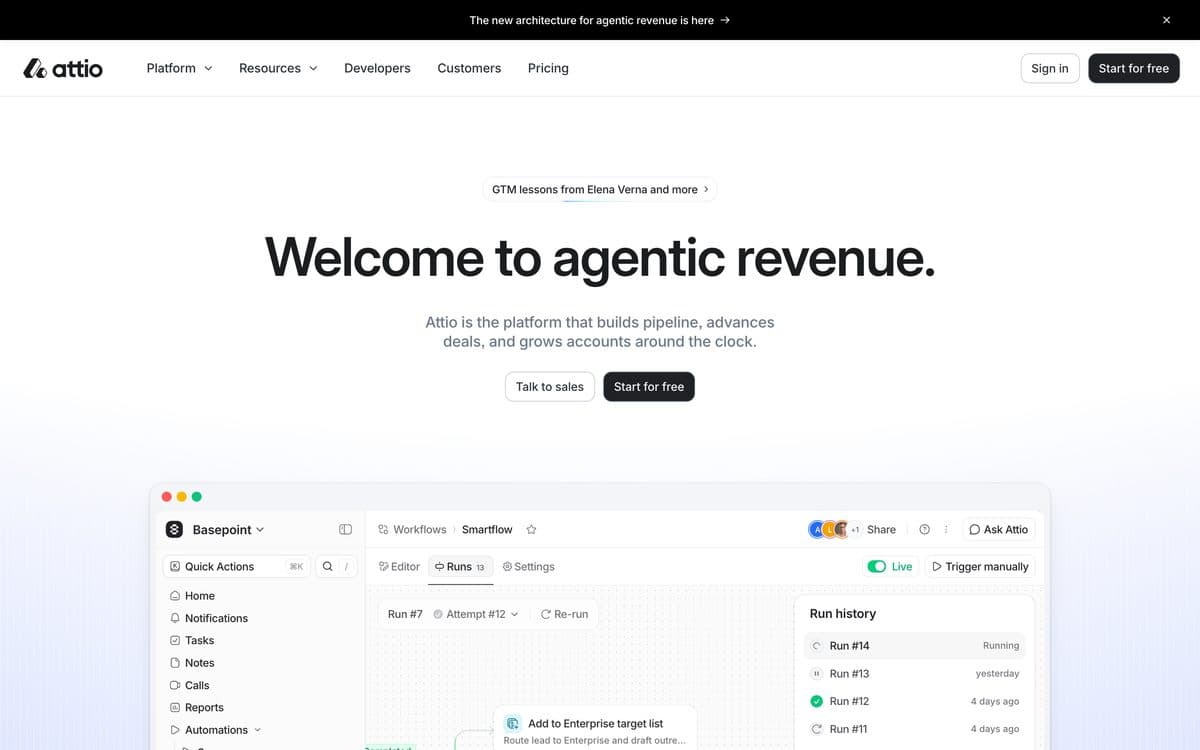
Task: Click header Start for free button
Action: (1134, 68)
